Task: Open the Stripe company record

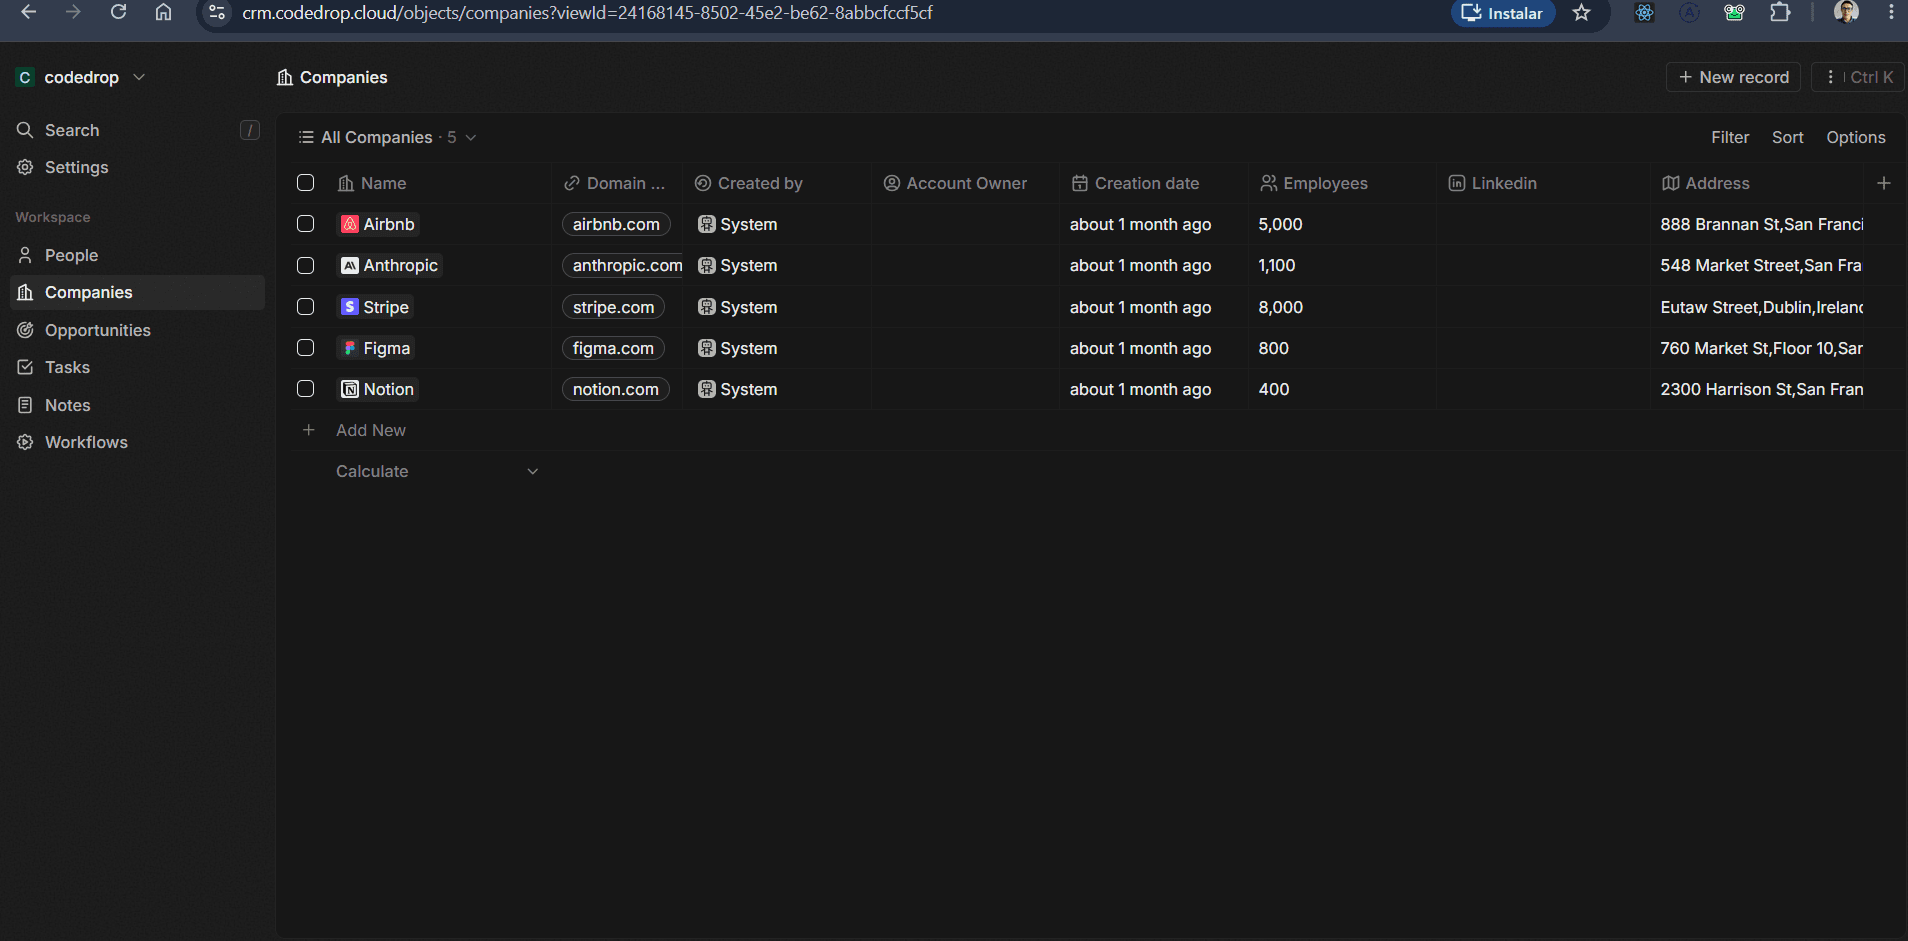Action: 375,307
